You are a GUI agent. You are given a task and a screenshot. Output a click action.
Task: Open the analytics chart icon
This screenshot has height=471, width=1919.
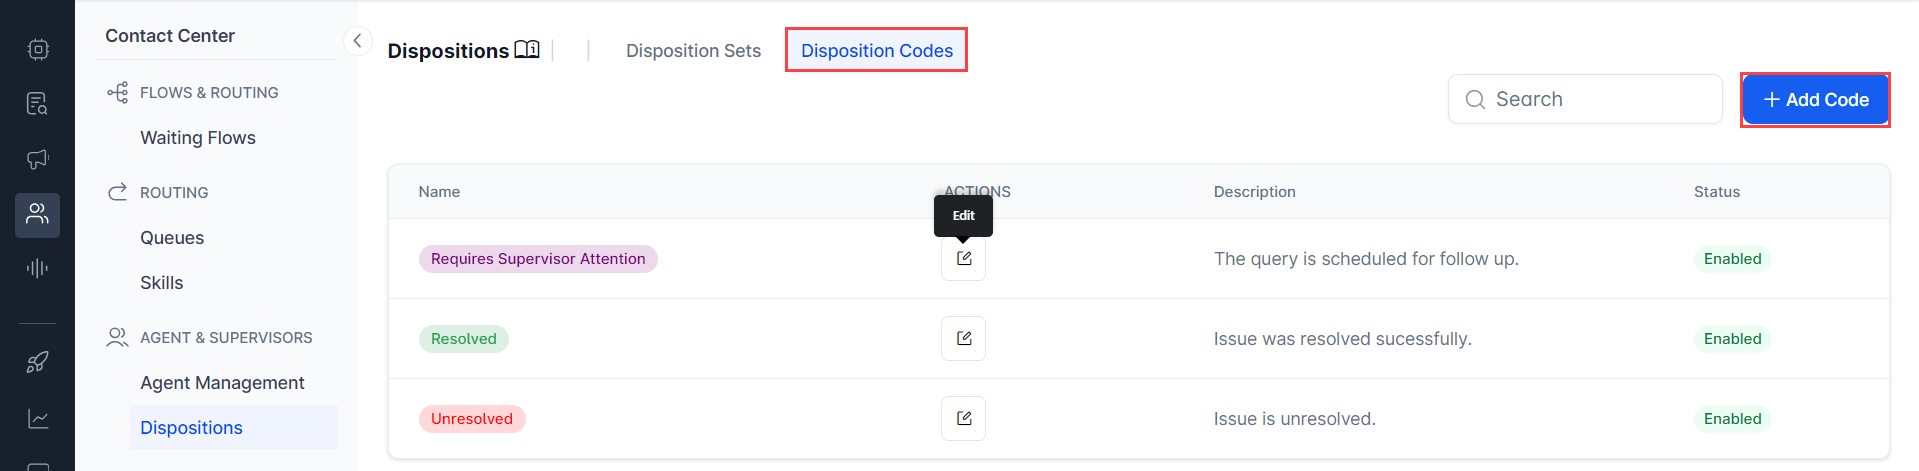coord(38,419)
